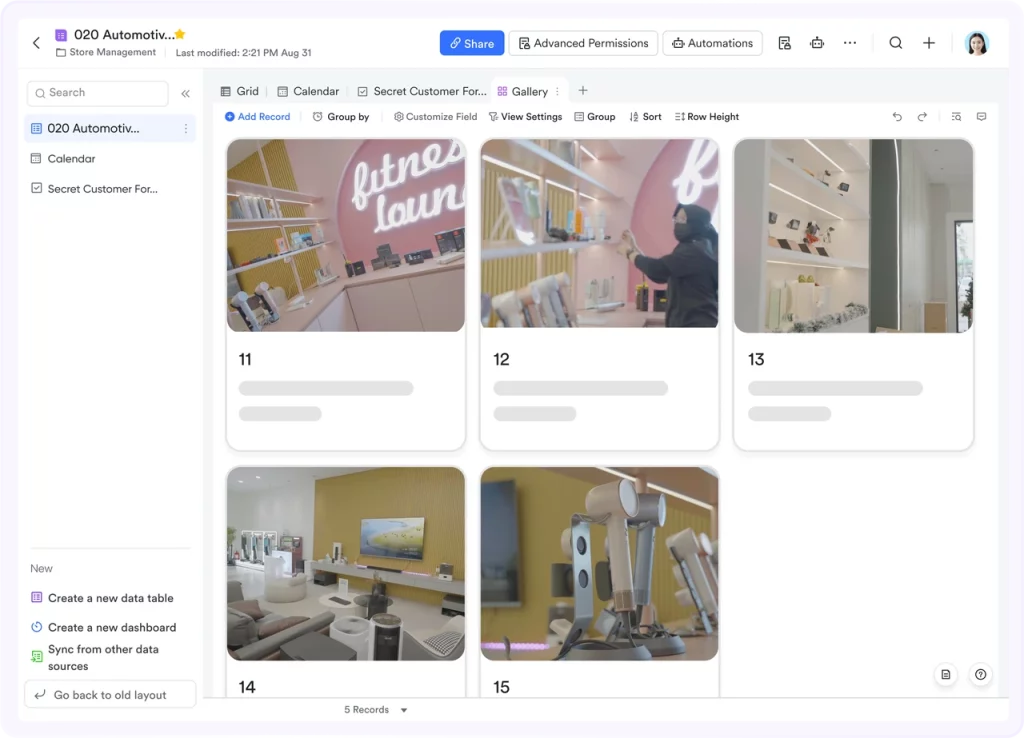The height and width of the screenshot is (738, 1024).
Task: Open the help question mark icon
Action: click(x=980, y=675)
